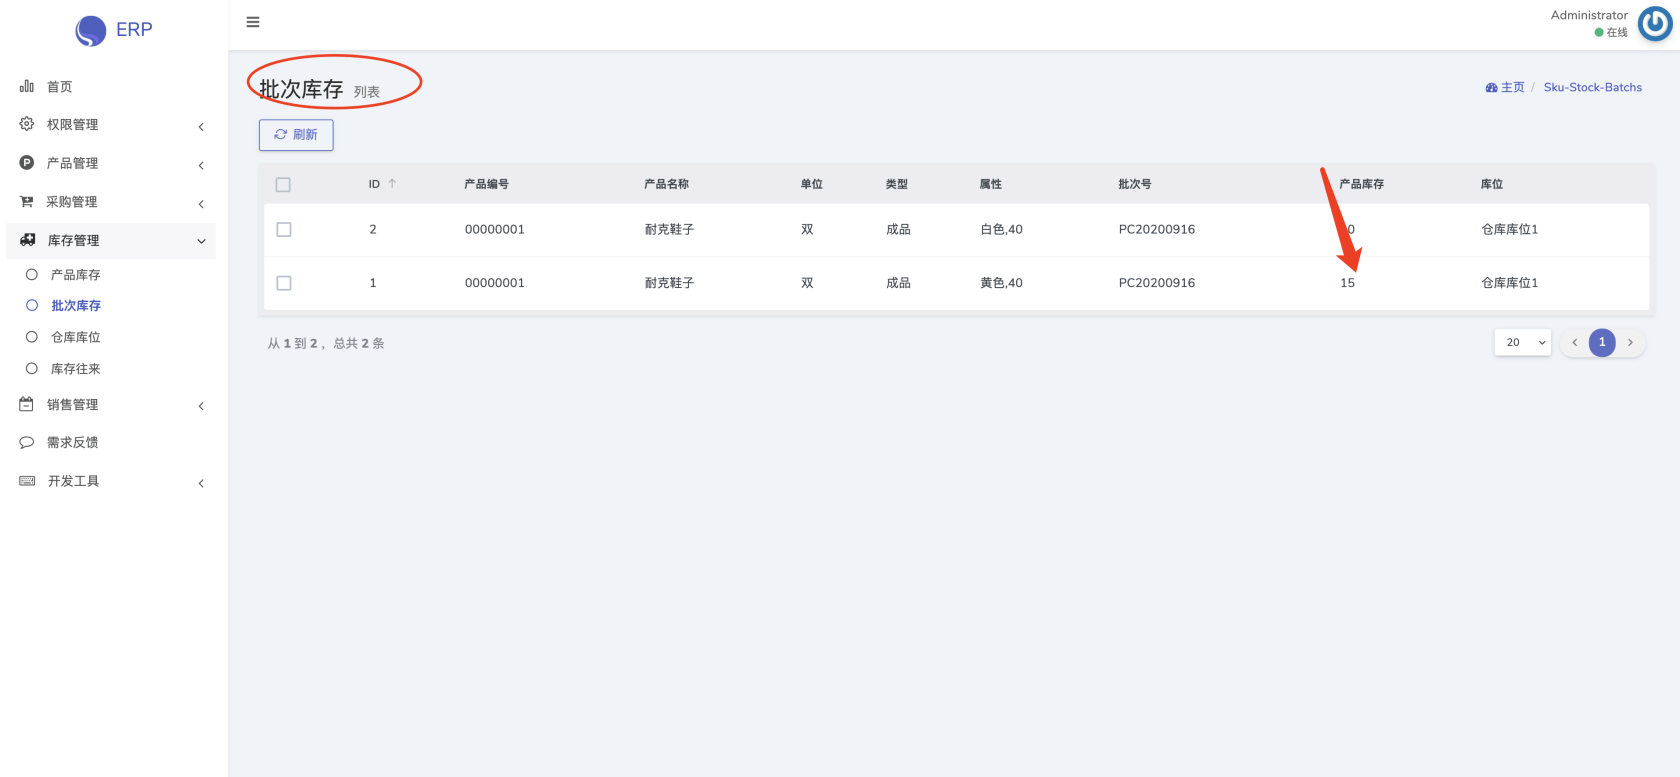The width and height of the screenshot is (1680, 777).
Task: Click the 库存往来 circle icon
Action: click(32, 369)
